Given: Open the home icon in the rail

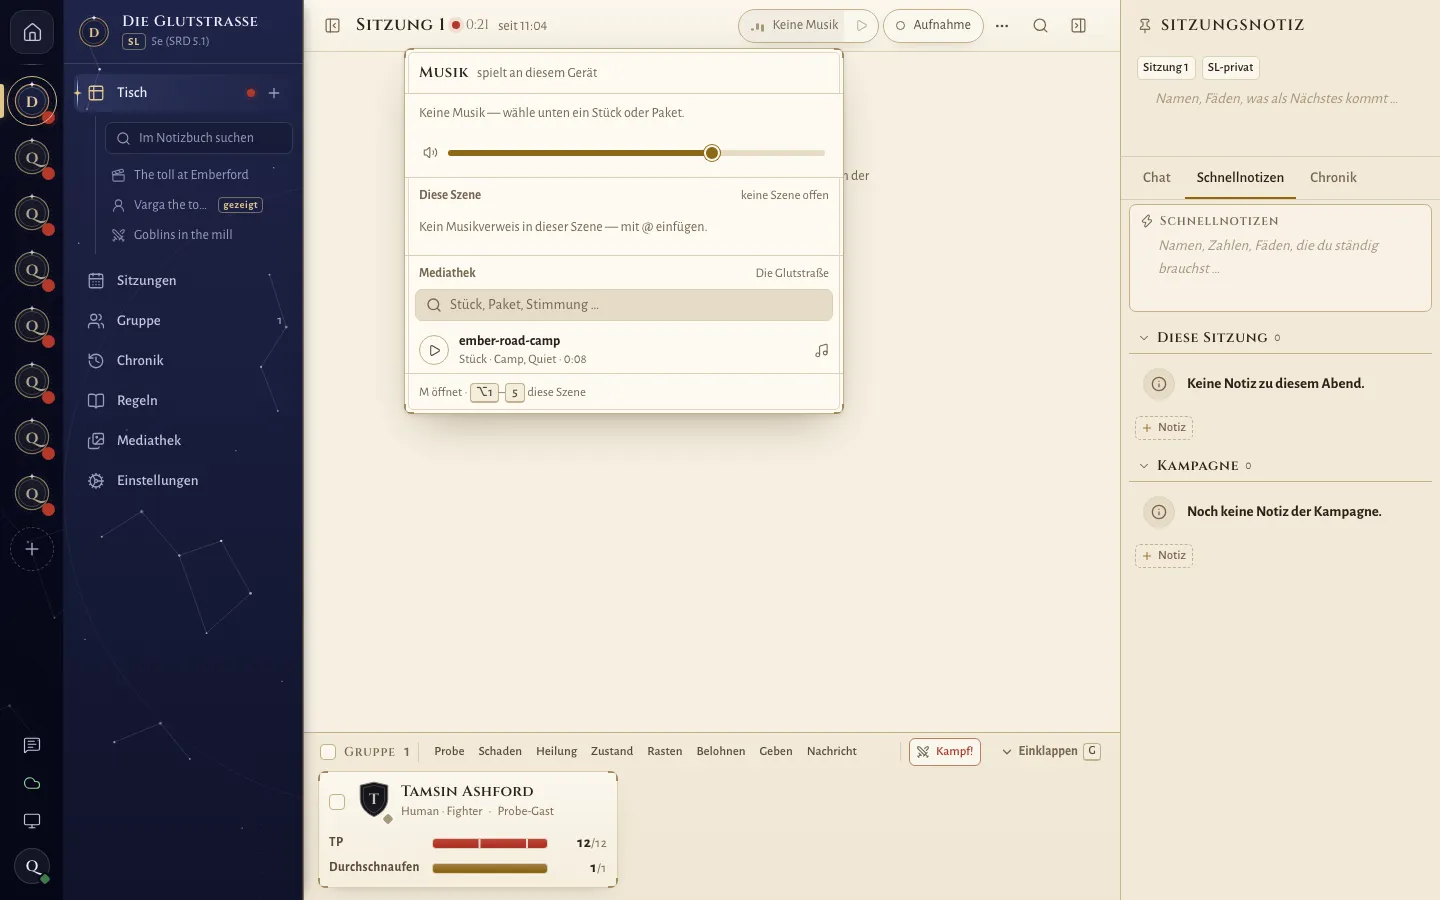Looking at the screenshot, I should point(32,33).
